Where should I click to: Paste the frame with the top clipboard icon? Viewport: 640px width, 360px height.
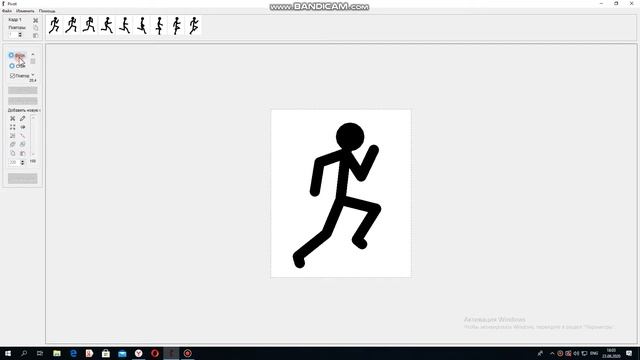[x=36, y=36]
